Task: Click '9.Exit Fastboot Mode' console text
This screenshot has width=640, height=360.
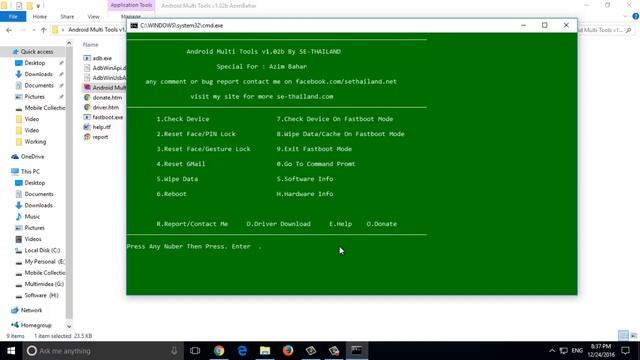Action: (314, 149)
